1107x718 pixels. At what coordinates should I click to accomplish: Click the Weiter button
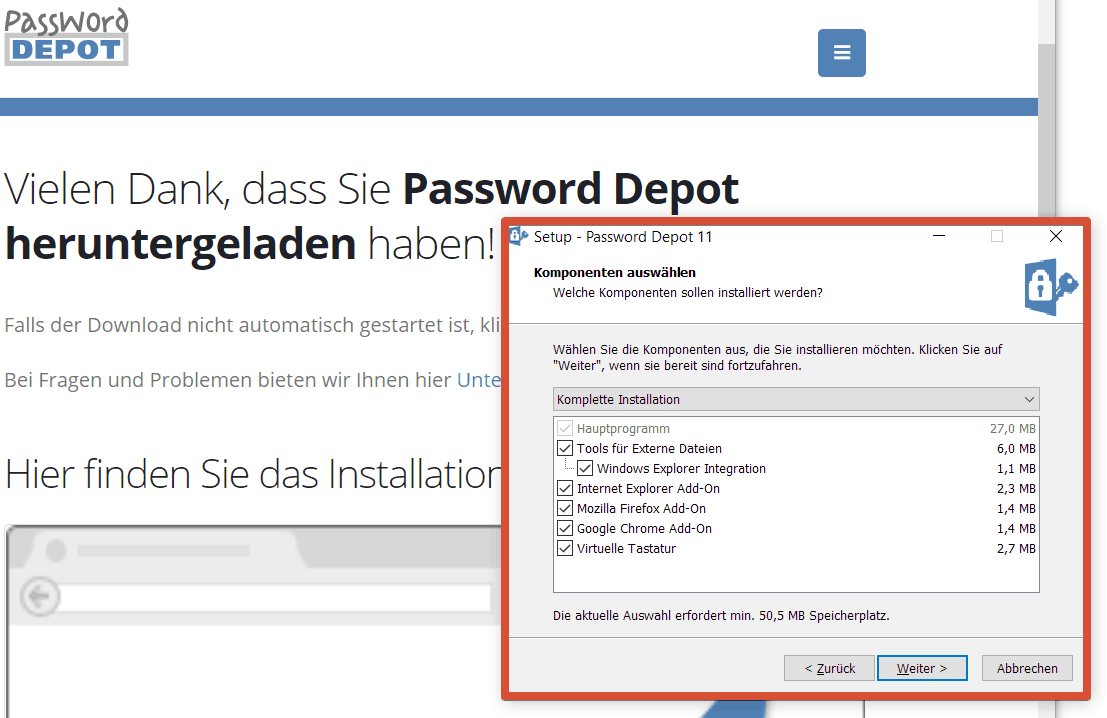[922, 668]
